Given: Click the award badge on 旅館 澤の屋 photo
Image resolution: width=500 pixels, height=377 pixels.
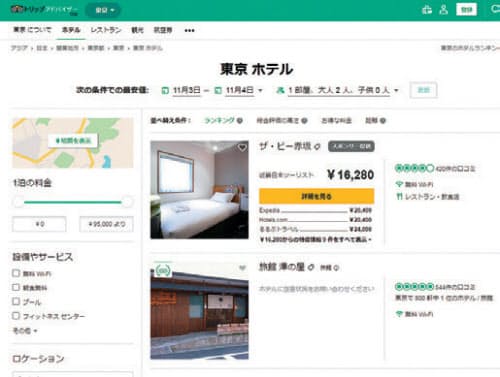Looking at the screenshot, I should click(x=163, y=270).
